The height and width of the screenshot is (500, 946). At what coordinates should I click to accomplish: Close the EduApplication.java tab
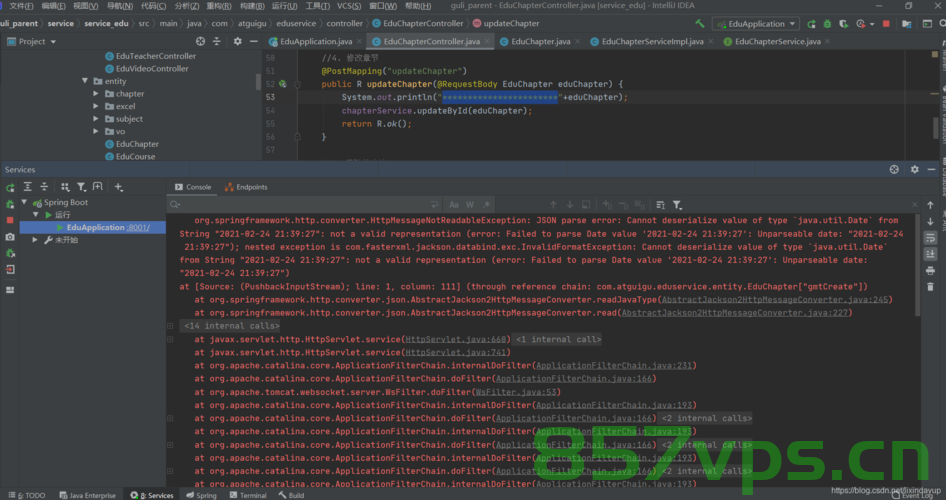(x=360, y=42)
